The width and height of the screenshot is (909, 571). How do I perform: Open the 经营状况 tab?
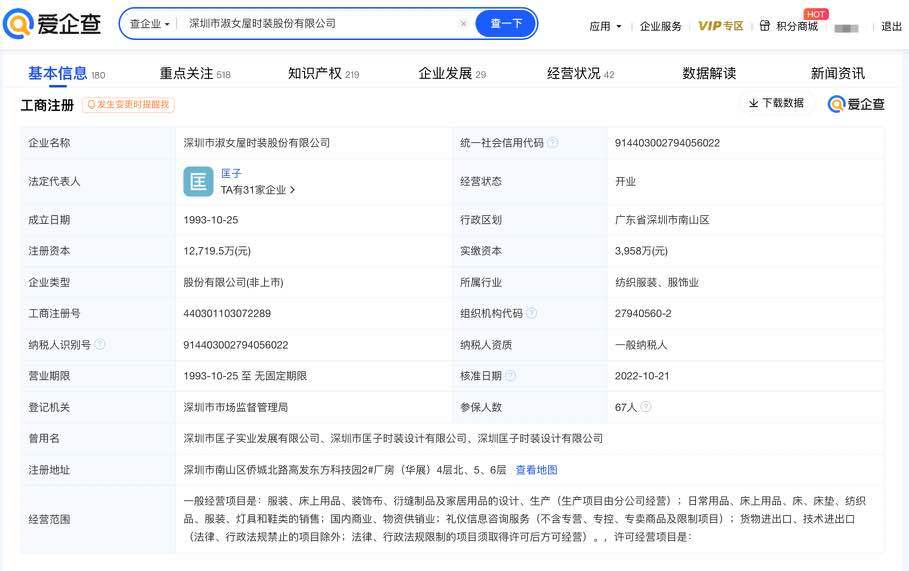pos(580,74)
